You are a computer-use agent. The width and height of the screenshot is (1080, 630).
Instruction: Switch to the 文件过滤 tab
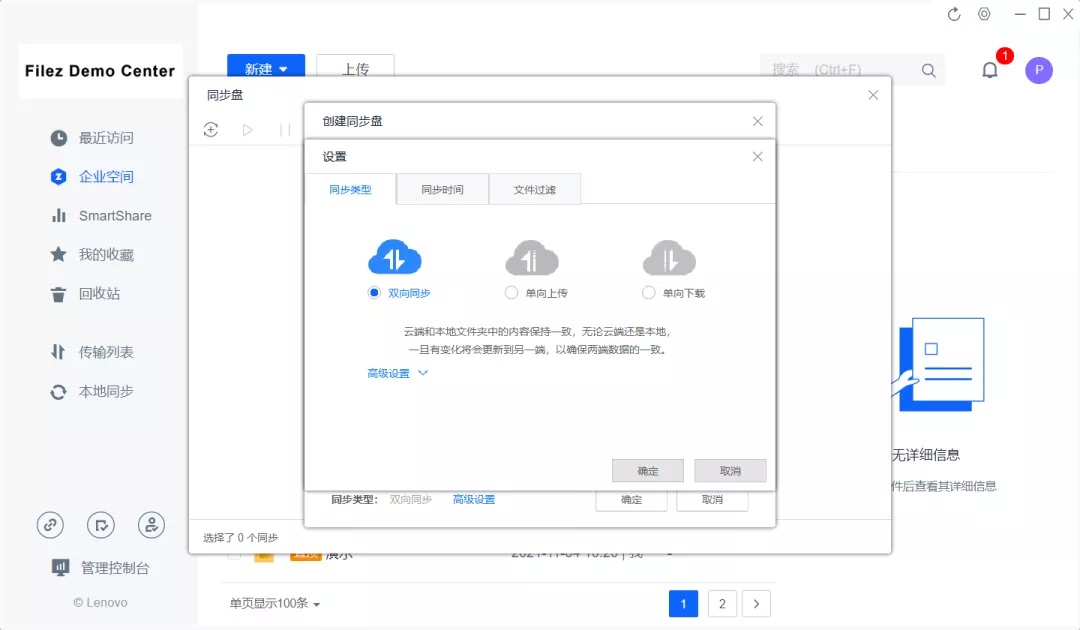pyautogui.click(x=534, y=189)
